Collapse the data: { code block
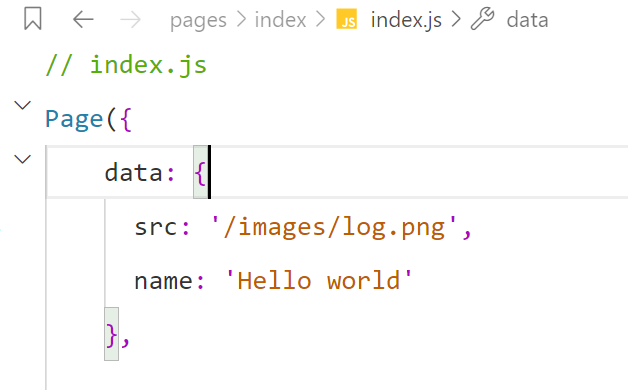Image resolution: width=628 pixels, height=390 pixels. (x=22, y=159)
